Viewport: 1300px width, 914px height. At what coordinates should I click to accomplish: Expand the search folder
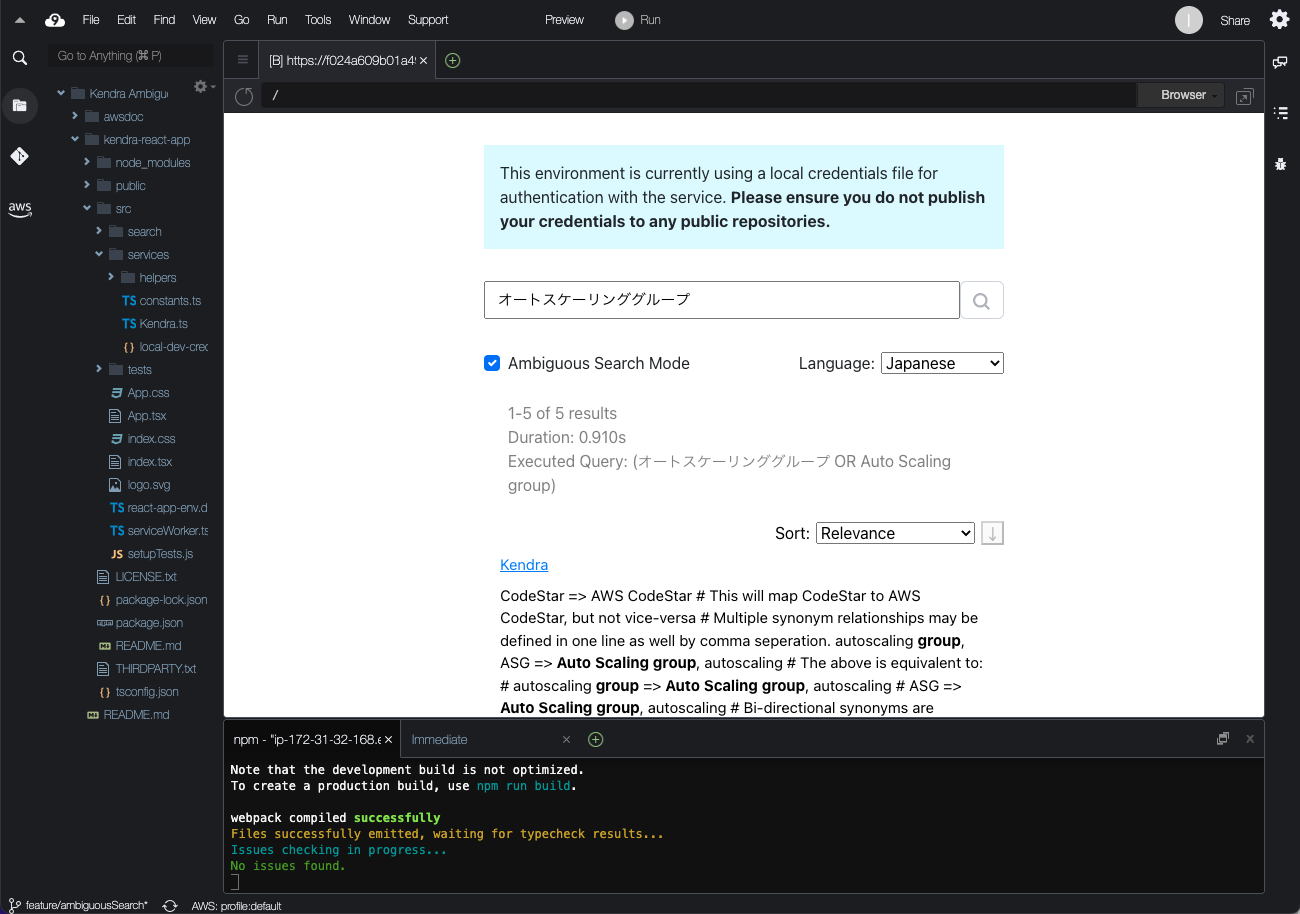(x=99, y=231)
